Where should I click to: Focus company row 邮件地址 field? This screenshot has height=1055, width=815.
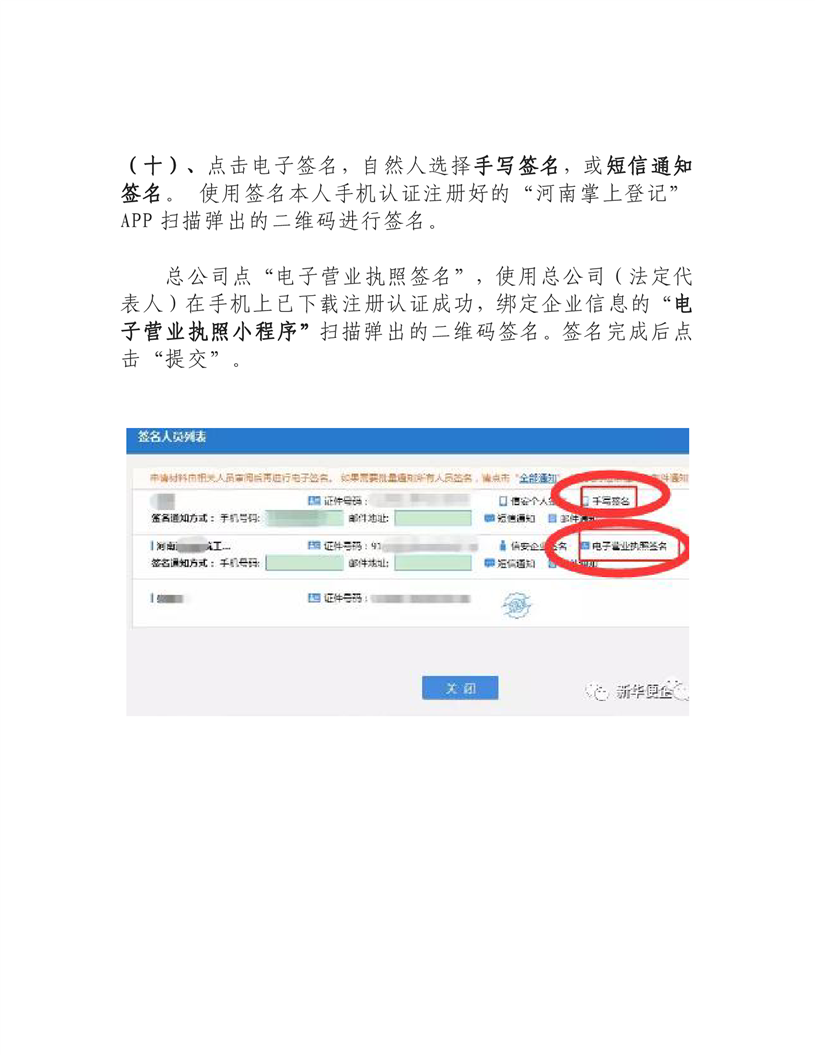[433, 563]
